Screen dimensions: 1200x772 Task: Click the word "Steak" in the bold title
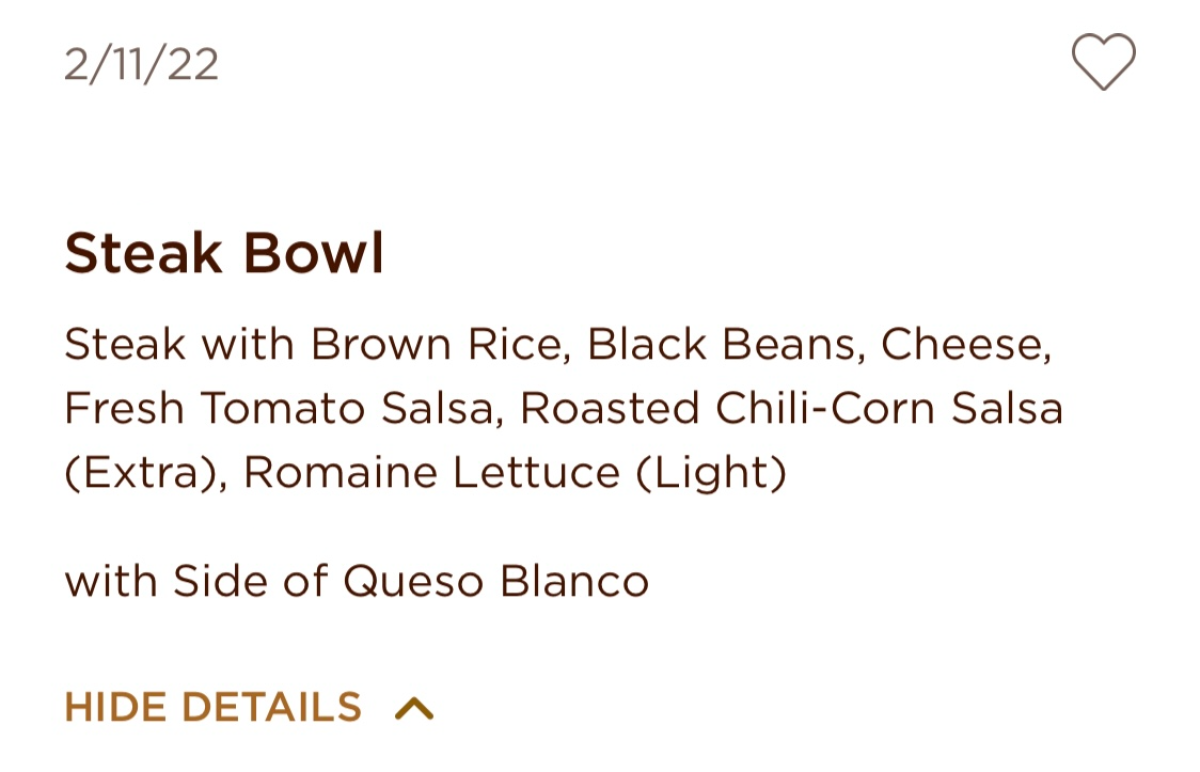coord(143,254)
